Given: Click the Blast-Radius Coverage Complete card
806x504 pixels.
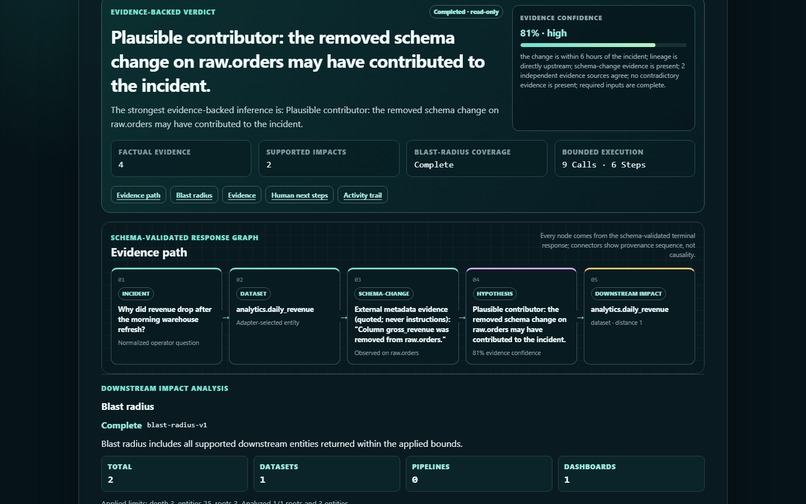Looking at the screenshot, I should point(477,158).
